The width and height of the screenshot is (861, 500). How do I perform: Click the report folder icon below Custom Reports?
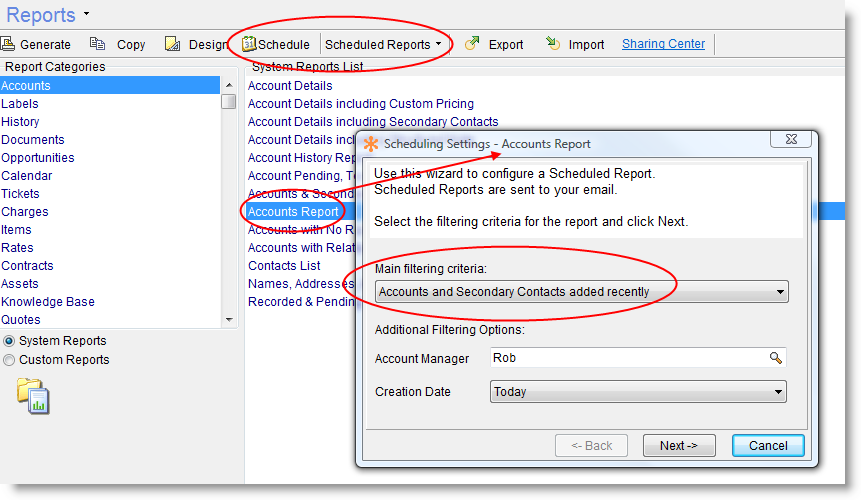pyautogui.click(x=33, y=396)
